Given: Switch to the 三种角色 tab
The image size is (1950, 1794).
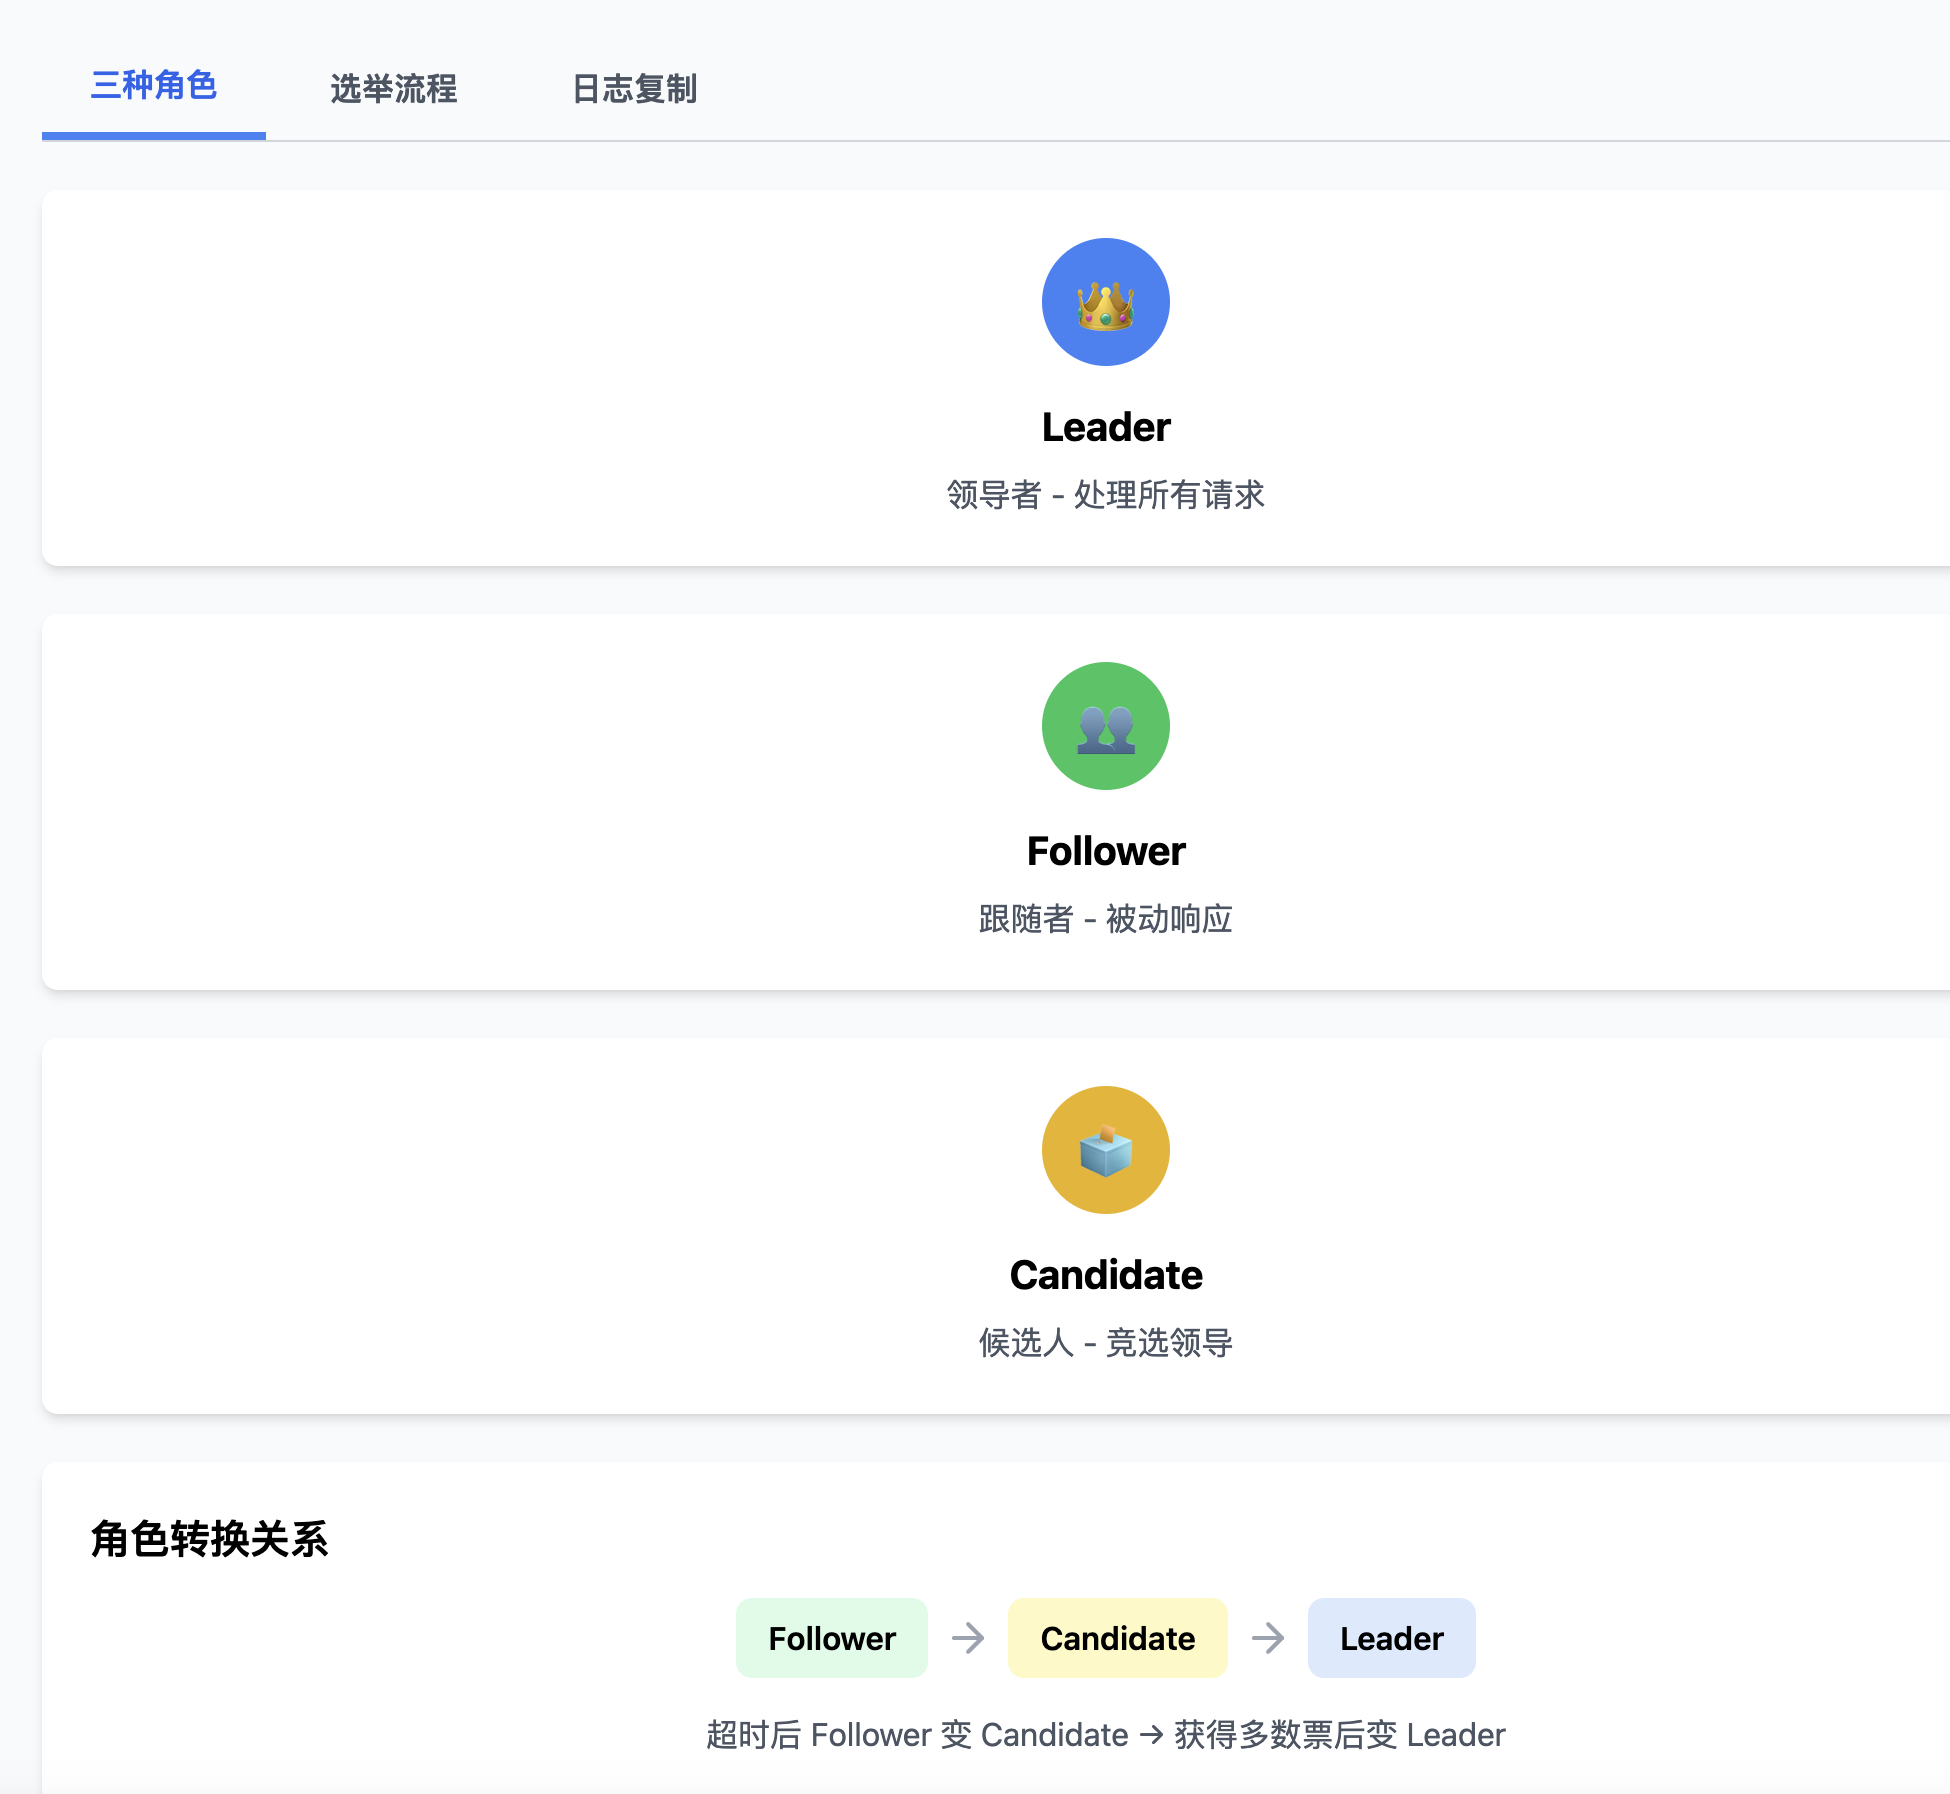Looking at the screenshot, I should 153,86.
